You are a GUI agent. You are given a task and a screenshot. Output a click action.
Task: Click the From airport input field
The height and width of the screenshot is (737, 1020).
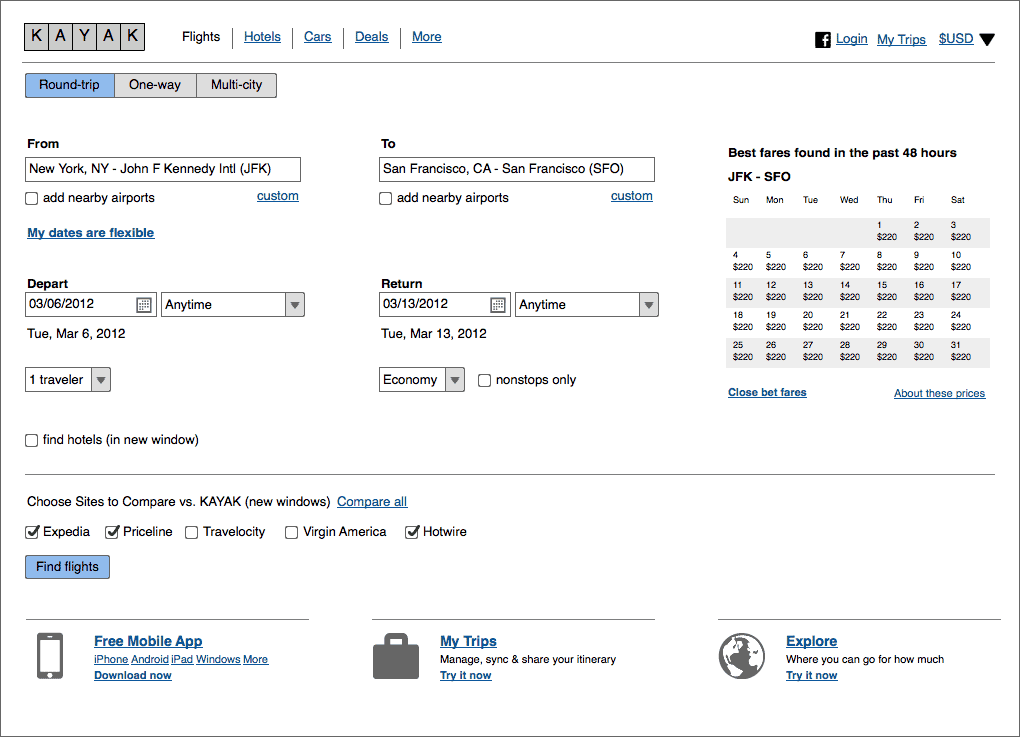click(163, 169)
